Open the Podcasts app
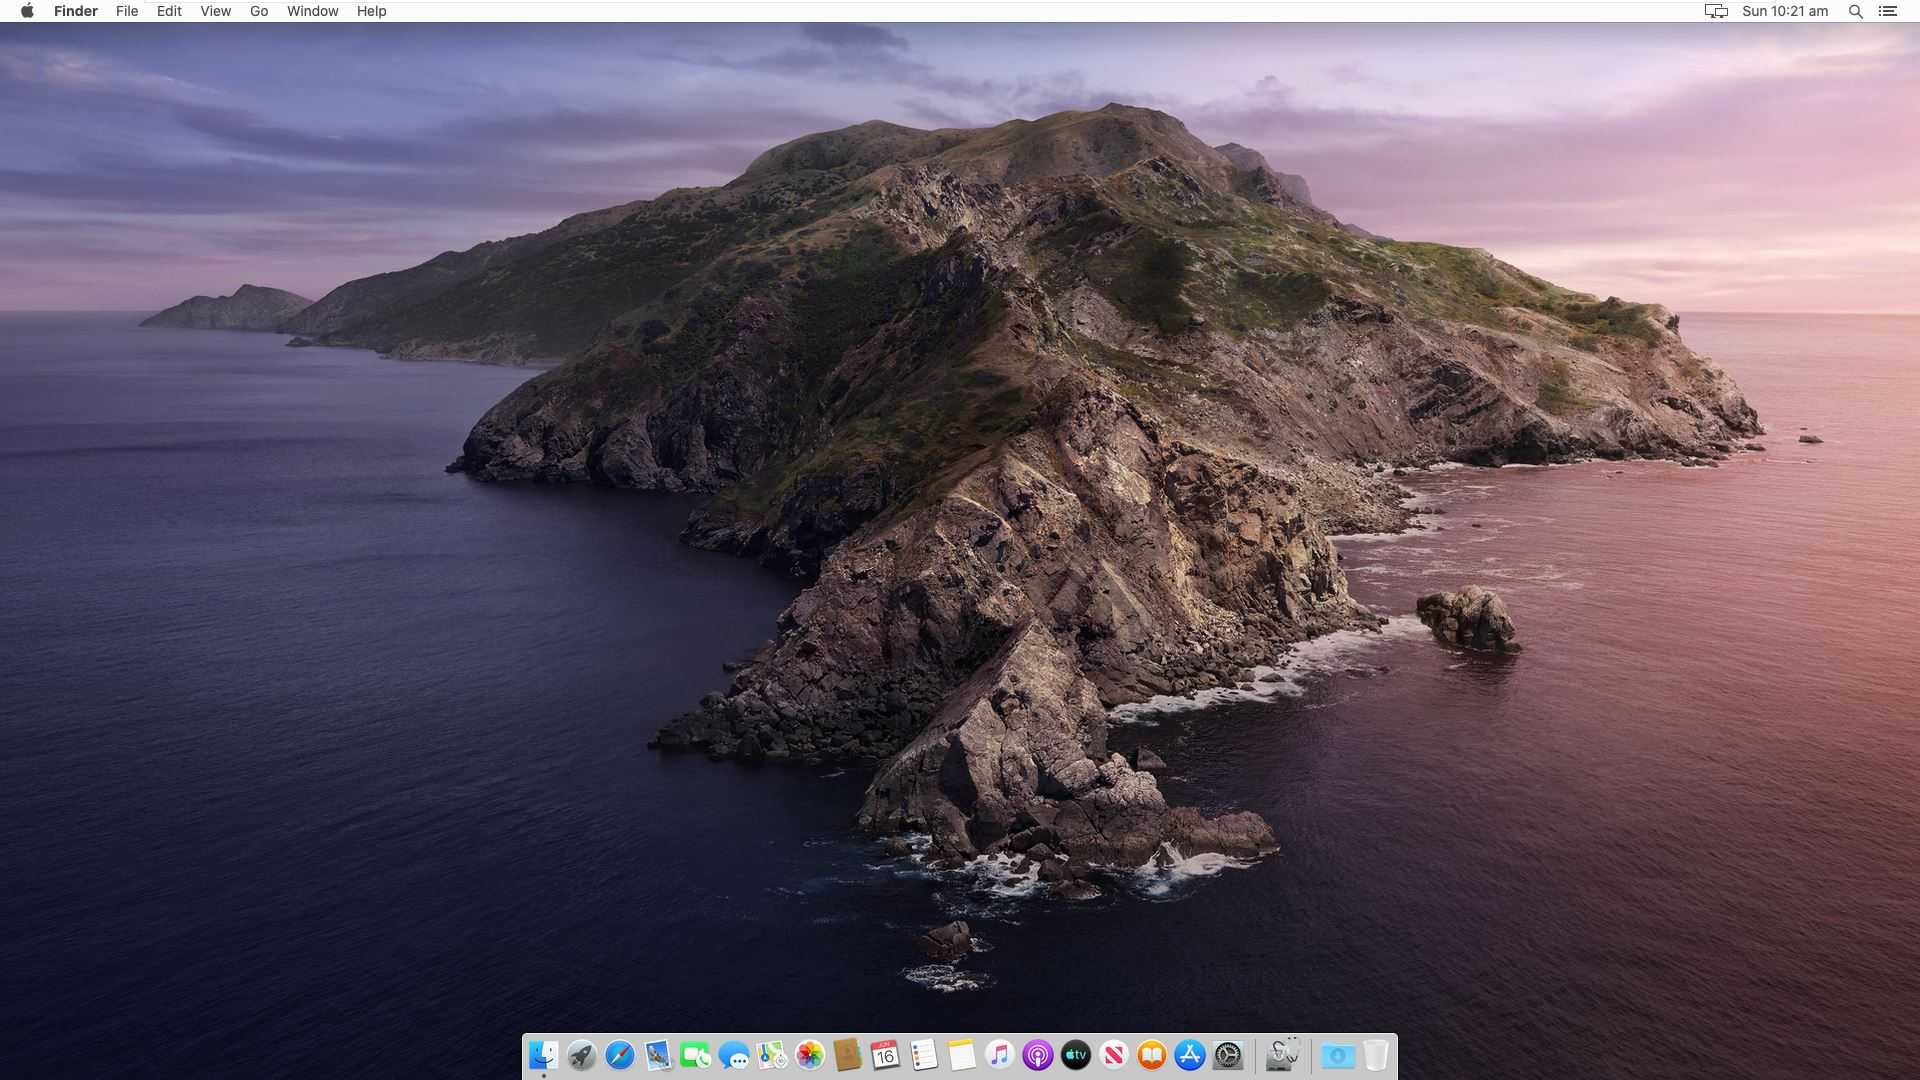 pyautogui.click(x=1038, y=1055)
